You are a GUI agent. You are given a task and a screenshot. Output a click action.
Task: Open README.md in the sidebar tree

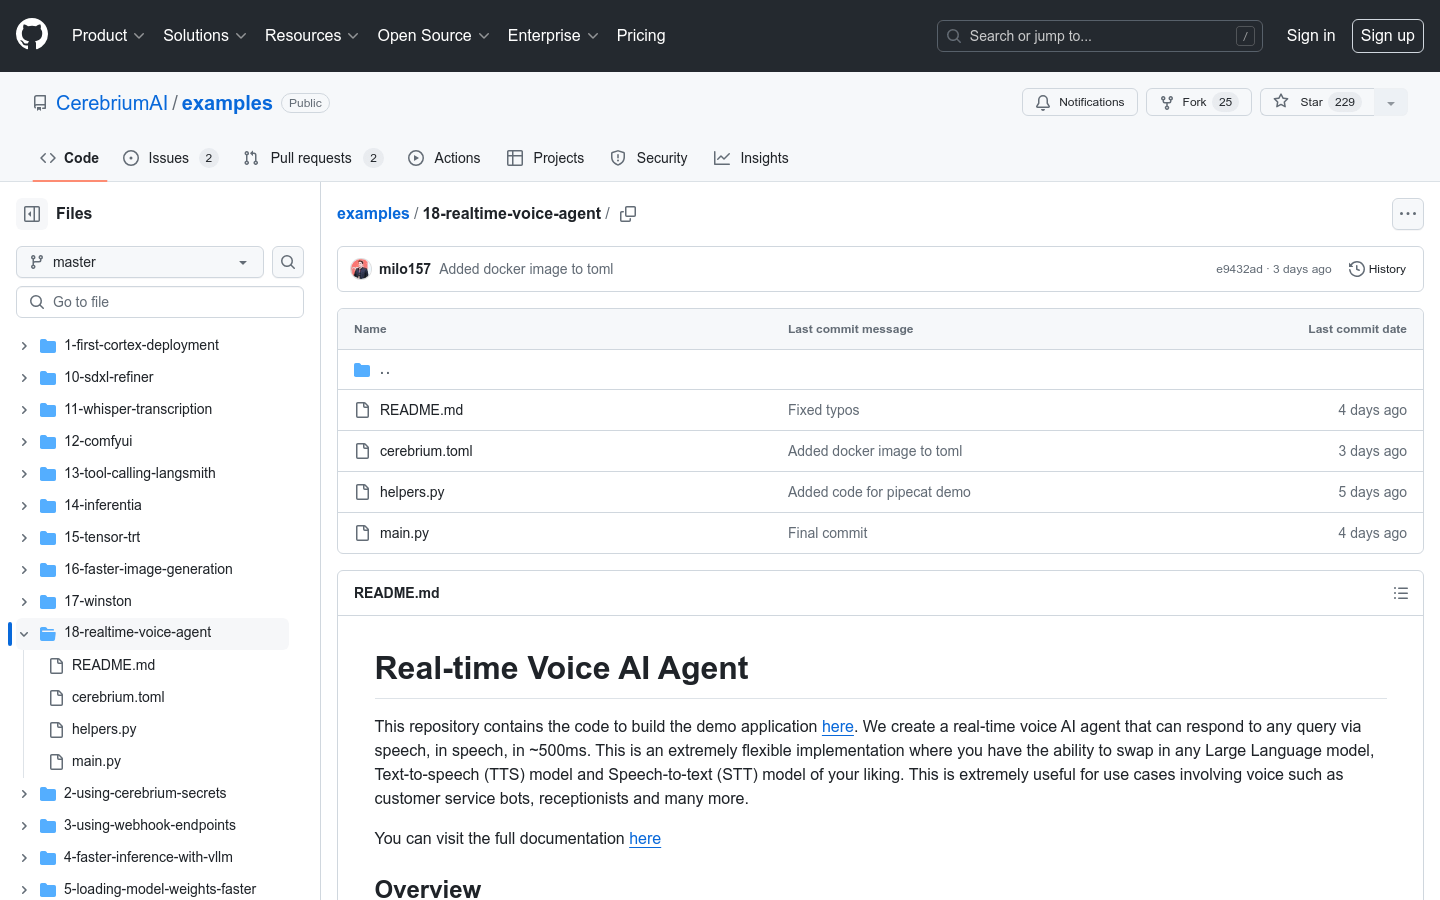pos(113,665)
